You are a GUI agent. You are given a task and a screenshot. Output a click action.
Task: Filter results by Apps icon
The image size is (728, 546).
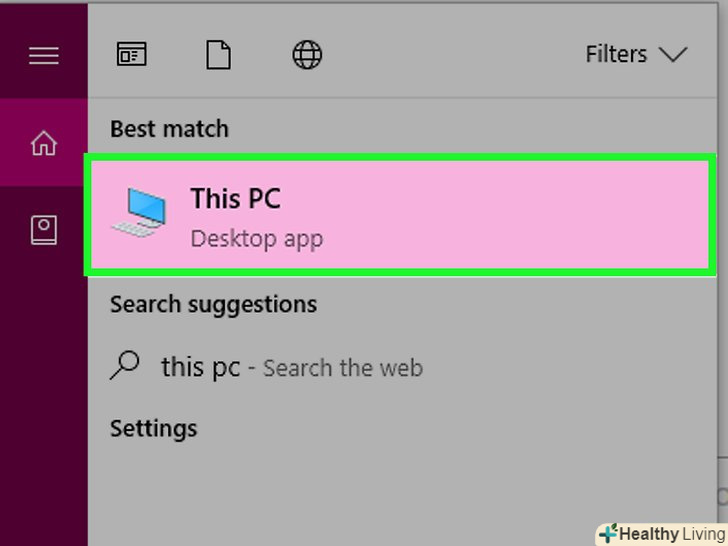pos(131,54)
